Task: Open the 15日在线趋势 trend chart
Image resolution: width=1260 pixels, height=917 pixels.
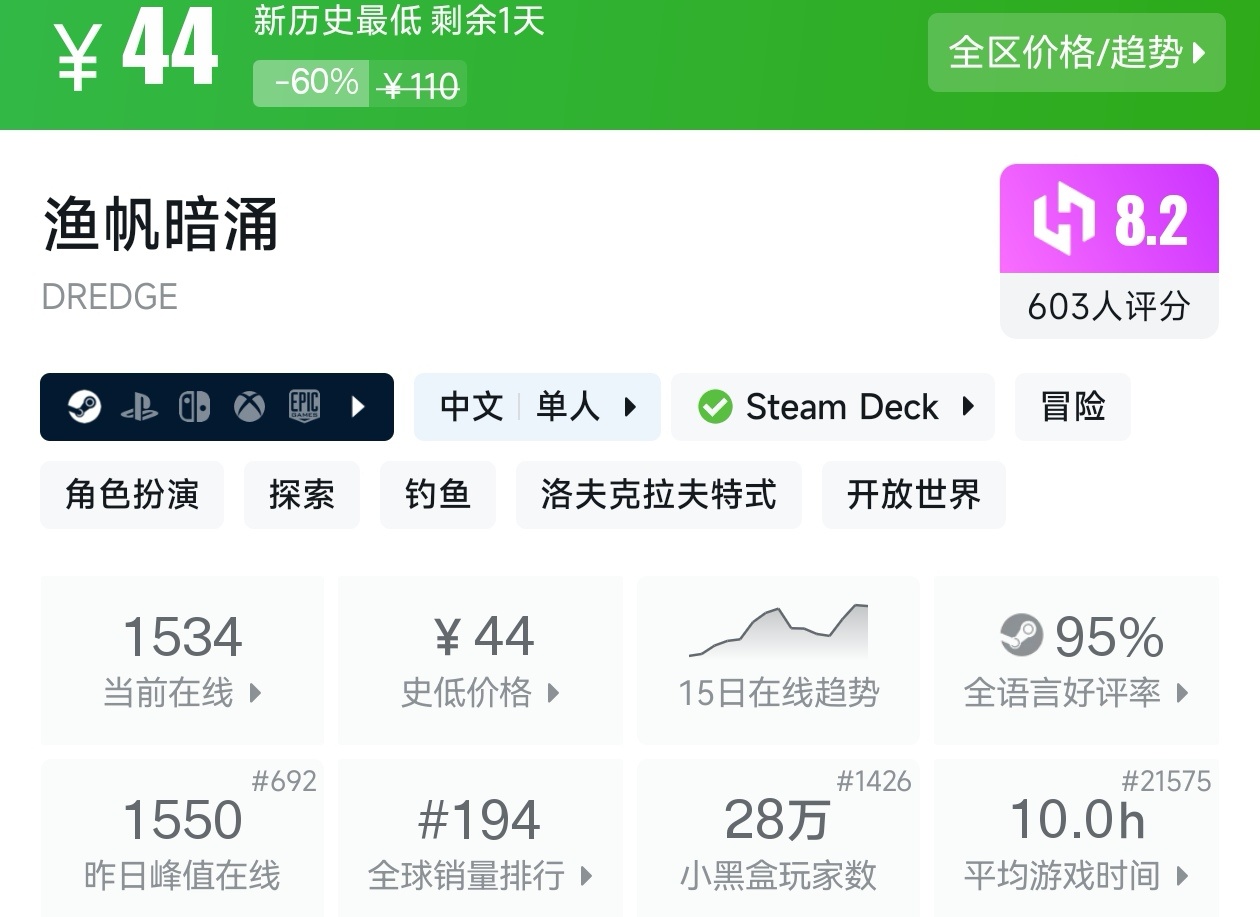Action: (778, 660)
